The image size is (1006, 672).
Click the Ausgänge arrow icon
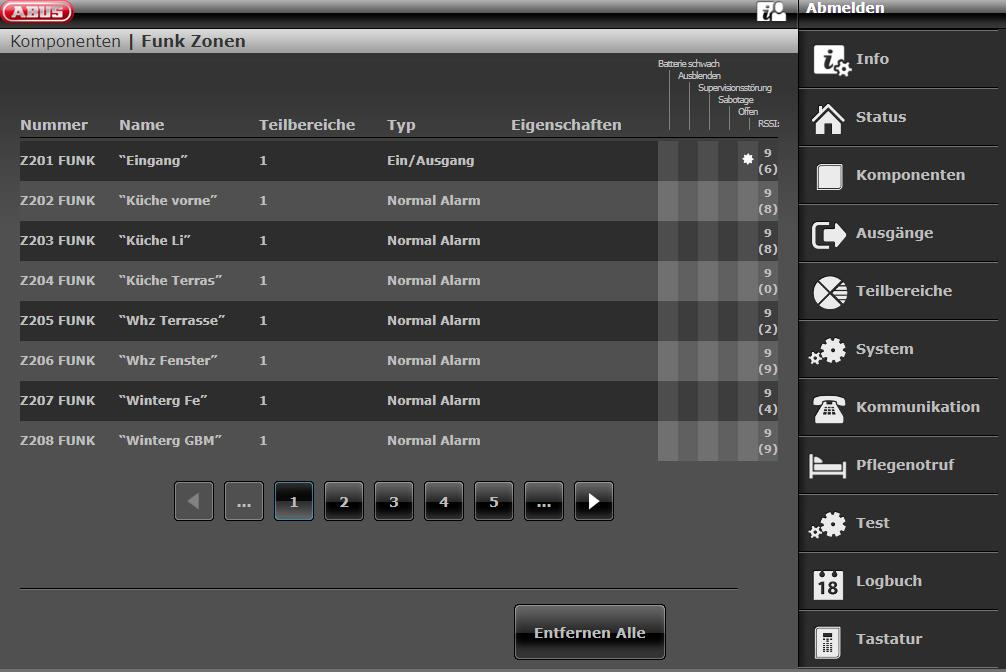click(x=829, y=234)
